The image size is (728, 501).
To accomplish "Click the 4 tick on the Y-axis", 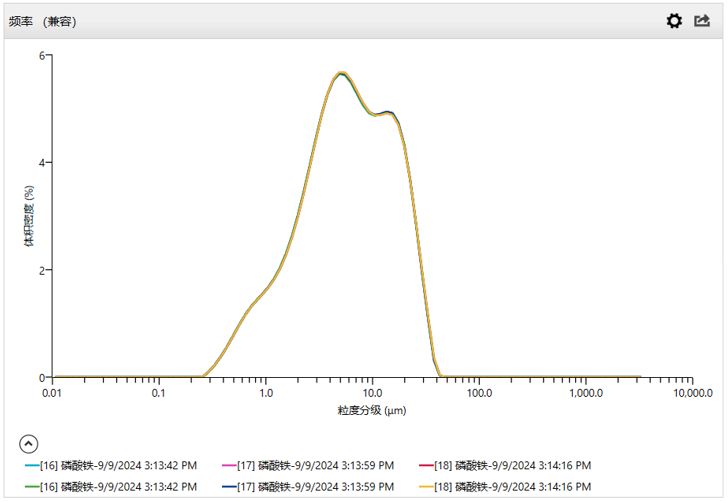I will click(41, 162).
